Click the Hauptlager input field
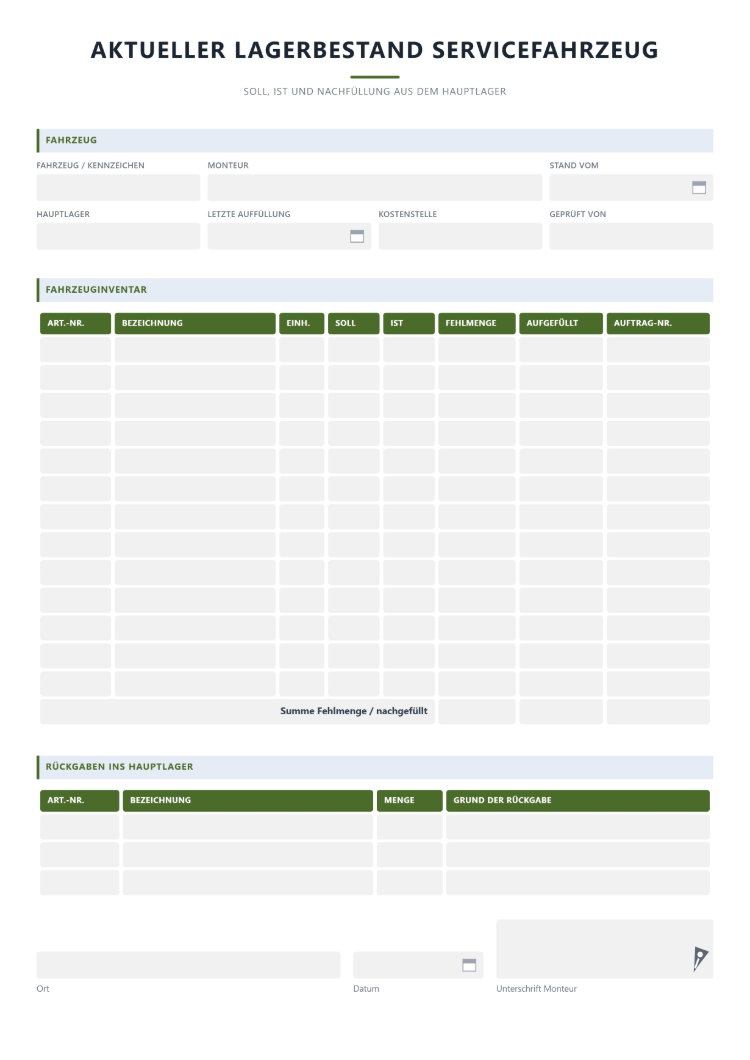This screenshot has width=750, height=1060. (118, 237)
